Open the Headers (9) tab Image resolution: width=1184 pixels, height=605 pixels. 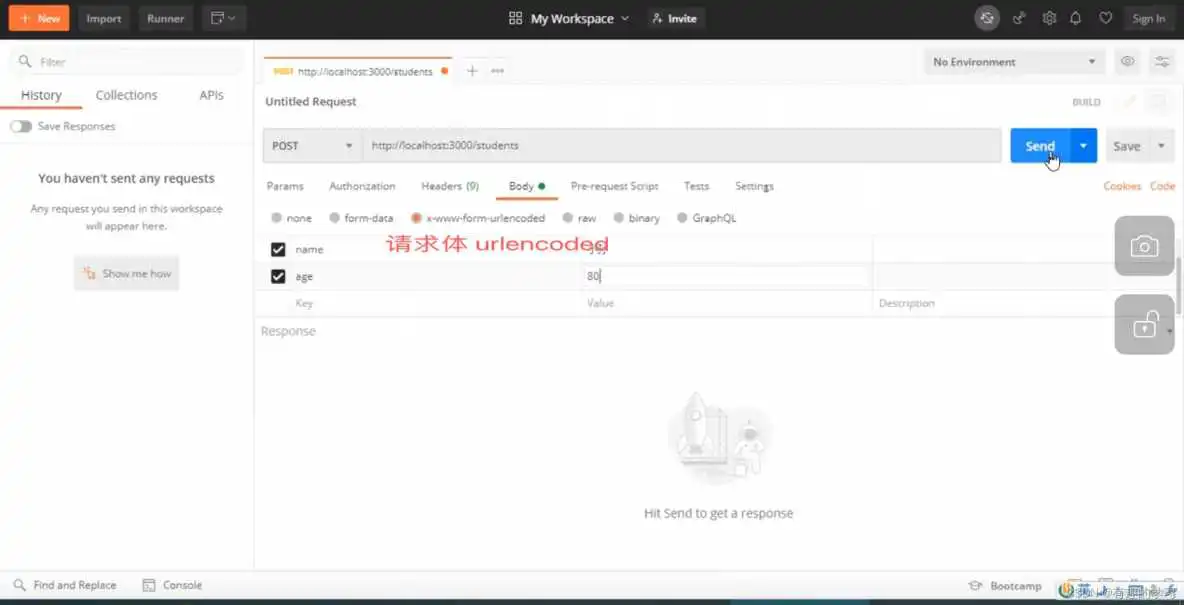coord(450,186)
